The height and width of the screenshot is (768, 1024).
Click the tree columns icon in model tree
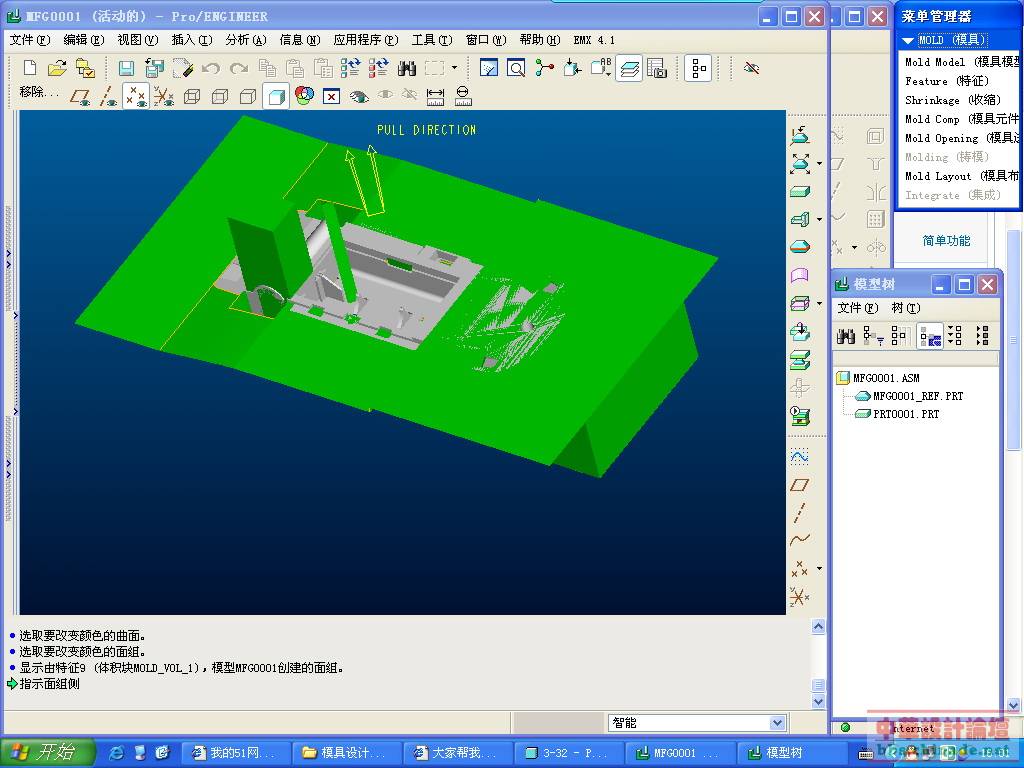click(x=899, y=336)
